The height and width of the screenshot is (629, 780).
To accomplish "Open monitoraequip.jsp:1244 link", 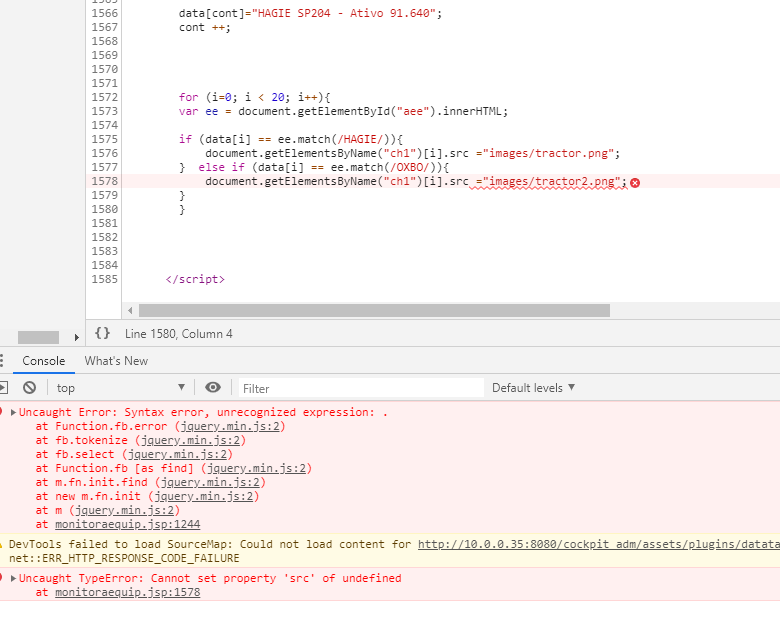I will pyautogui.click(x=127, y=524).
